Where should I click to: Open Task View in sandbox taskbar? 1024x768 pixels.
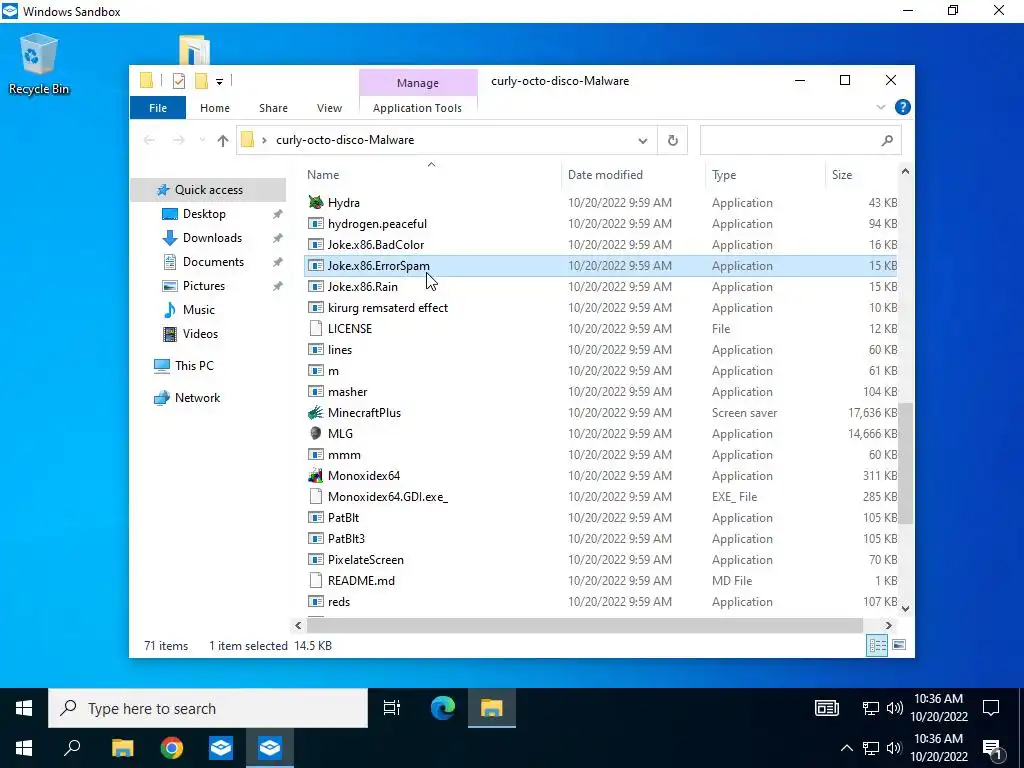coord(392,708)
